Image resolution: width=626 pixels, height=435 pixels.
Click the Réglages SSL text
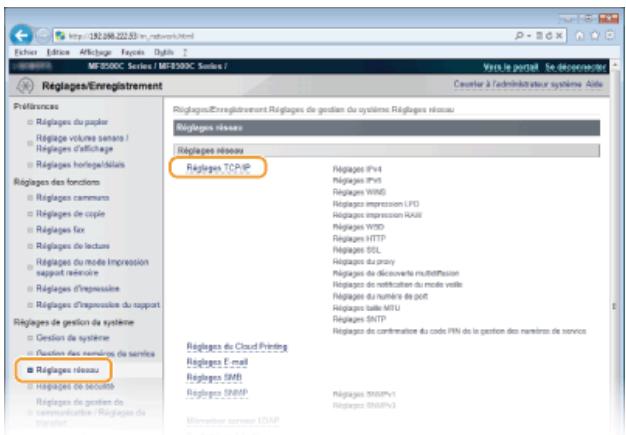coord(357,250)
